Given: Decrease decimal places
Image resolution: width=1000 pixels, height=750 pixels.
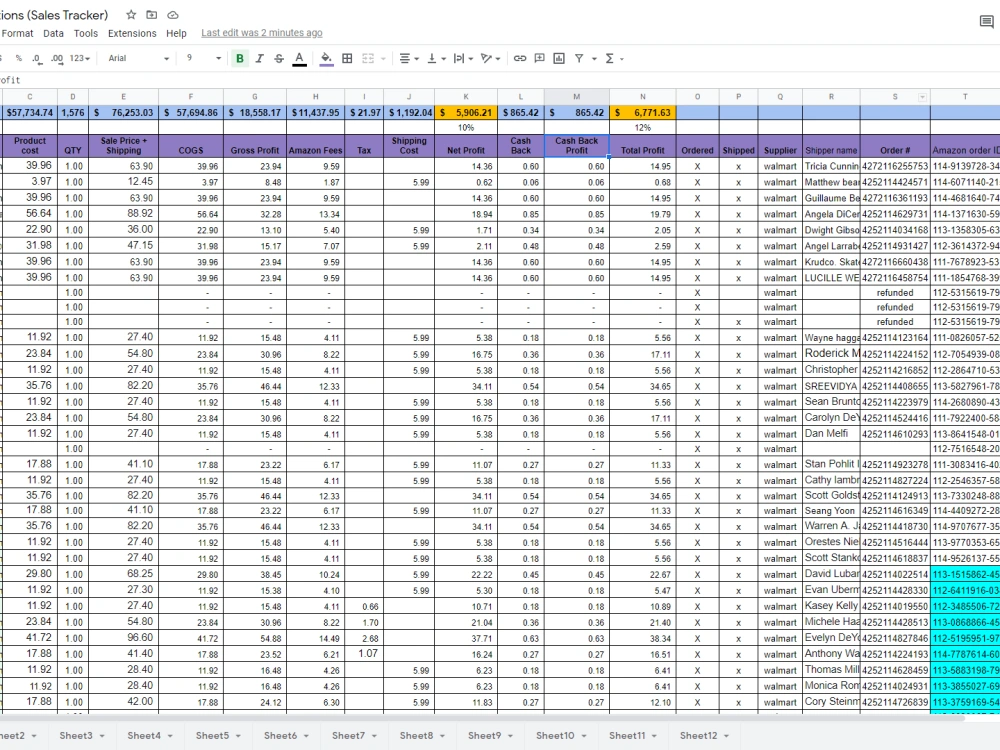Looking at the screenshot, I should [x=37, y=58].
